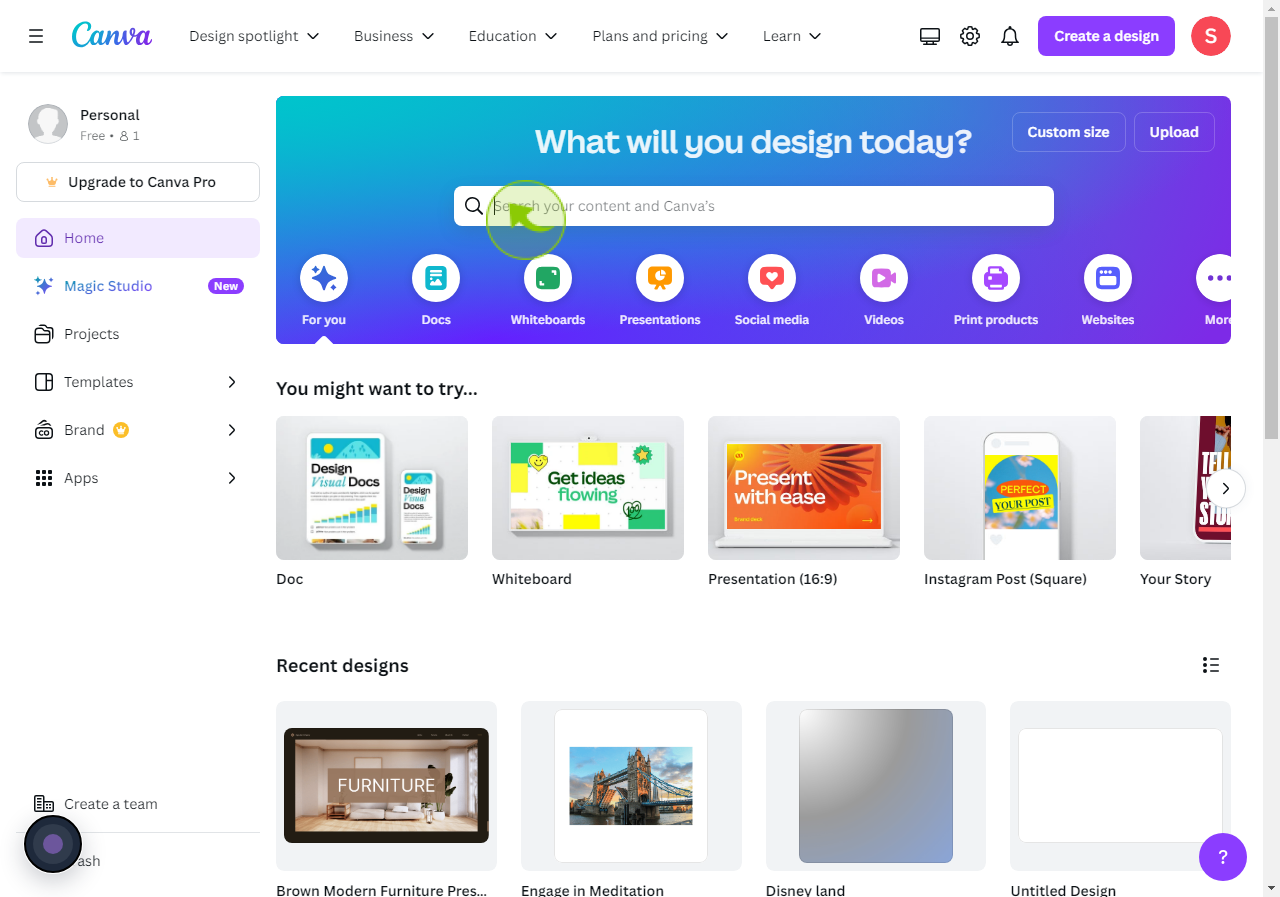
Task: Open the Presentation (16:9) thumbnail
Action: (804, 488)
